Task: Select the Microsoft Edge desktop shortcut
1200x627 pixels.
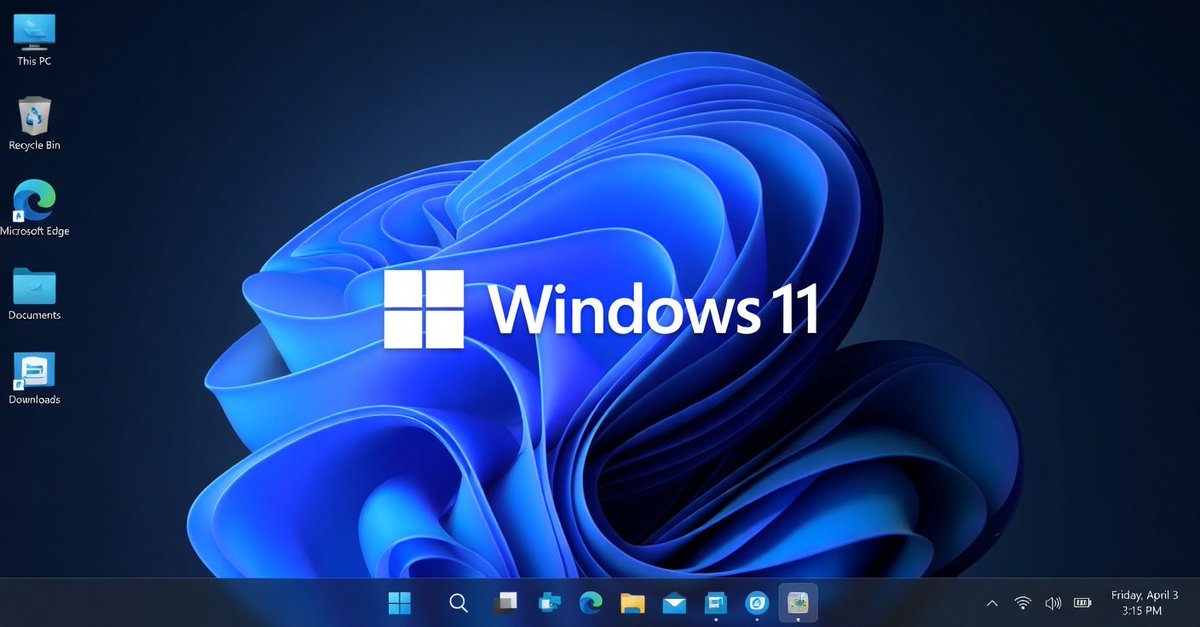Action: point(34,209)
